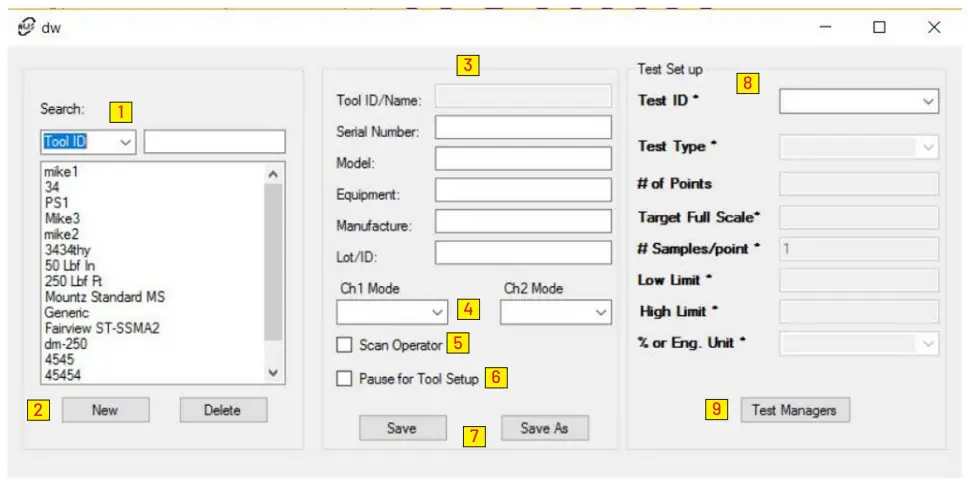This screenshot has width=968, height=482.
Task: Select 50 Lbf In tool entry
Action: tap(69, 266)
